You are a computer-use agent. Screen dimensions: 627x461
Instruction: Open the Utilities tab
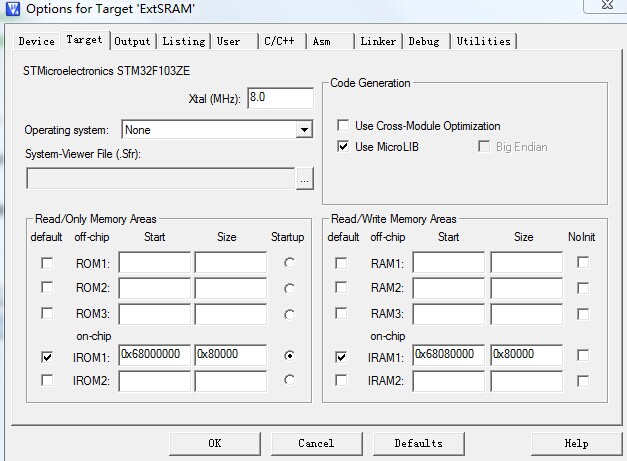click(483, 41)
